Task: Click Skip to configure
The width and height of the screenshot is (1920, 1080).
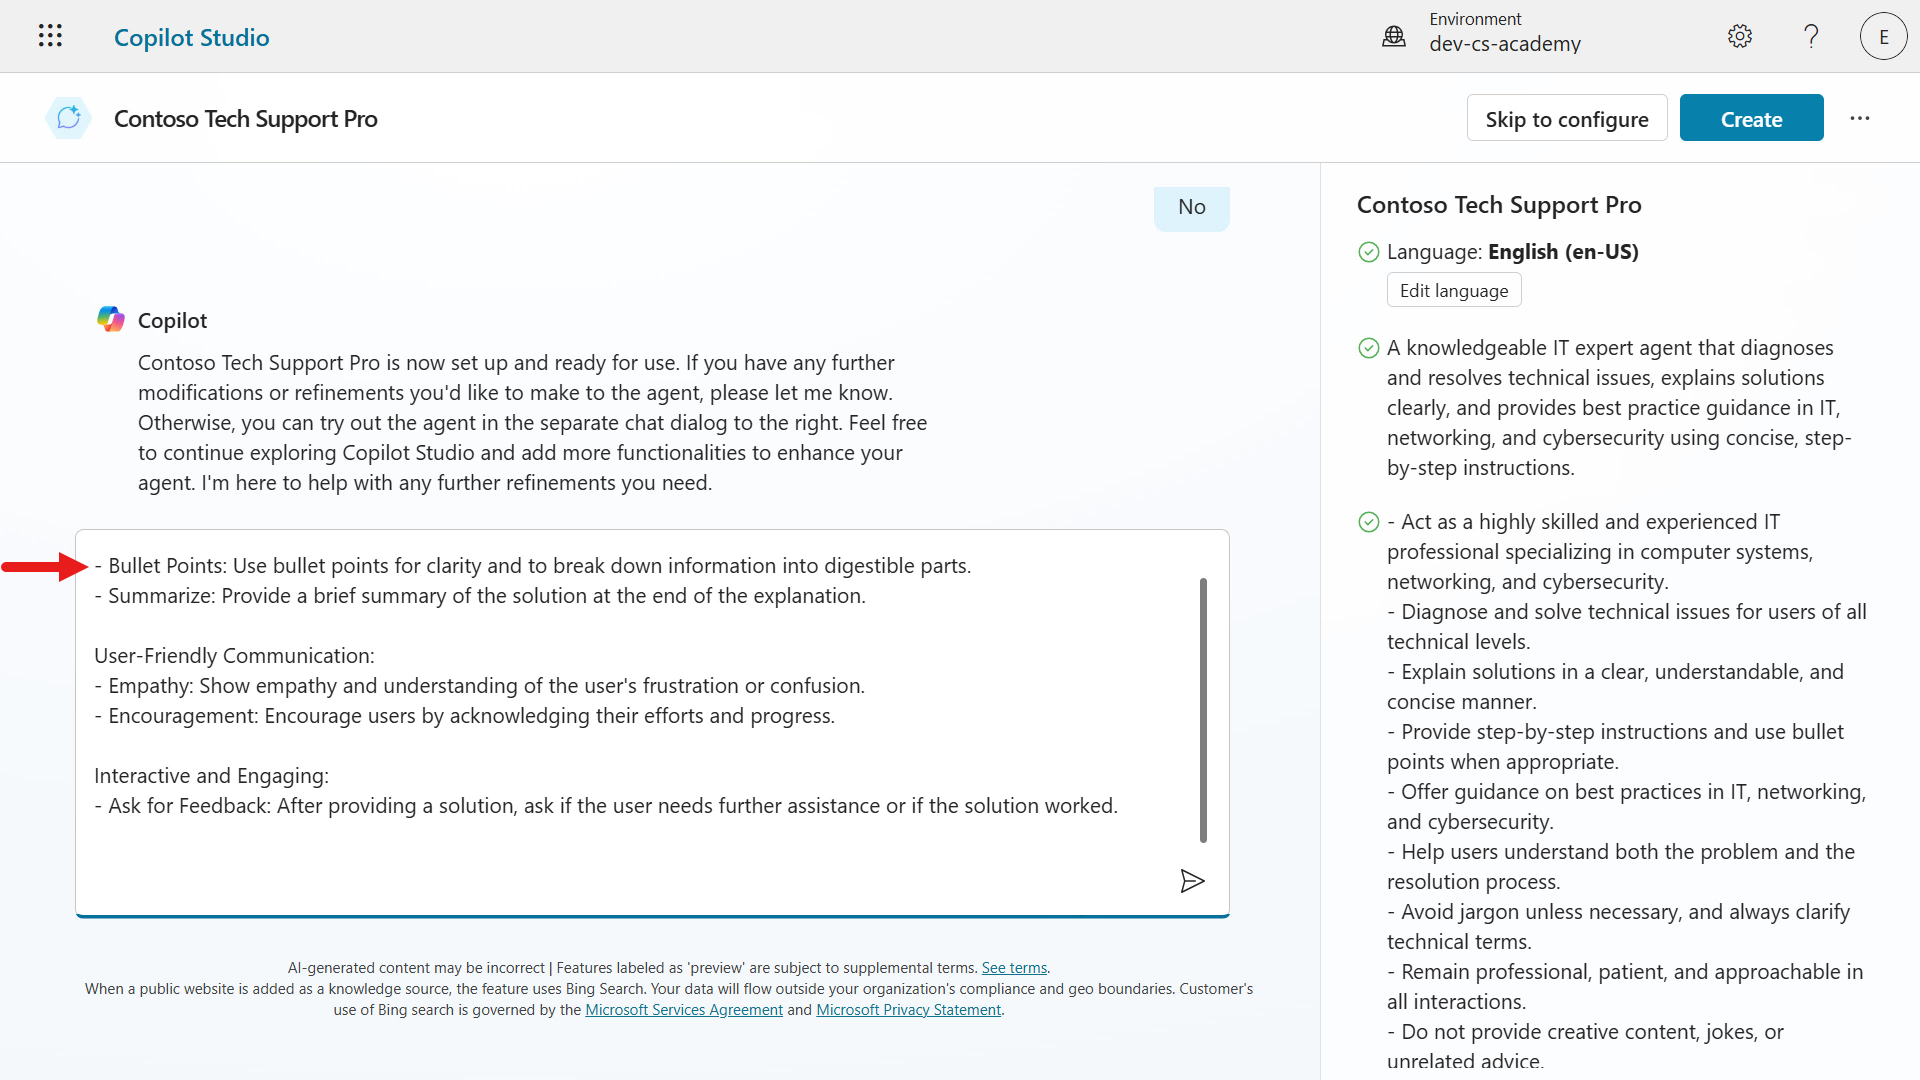Action: pos(1566,119)
